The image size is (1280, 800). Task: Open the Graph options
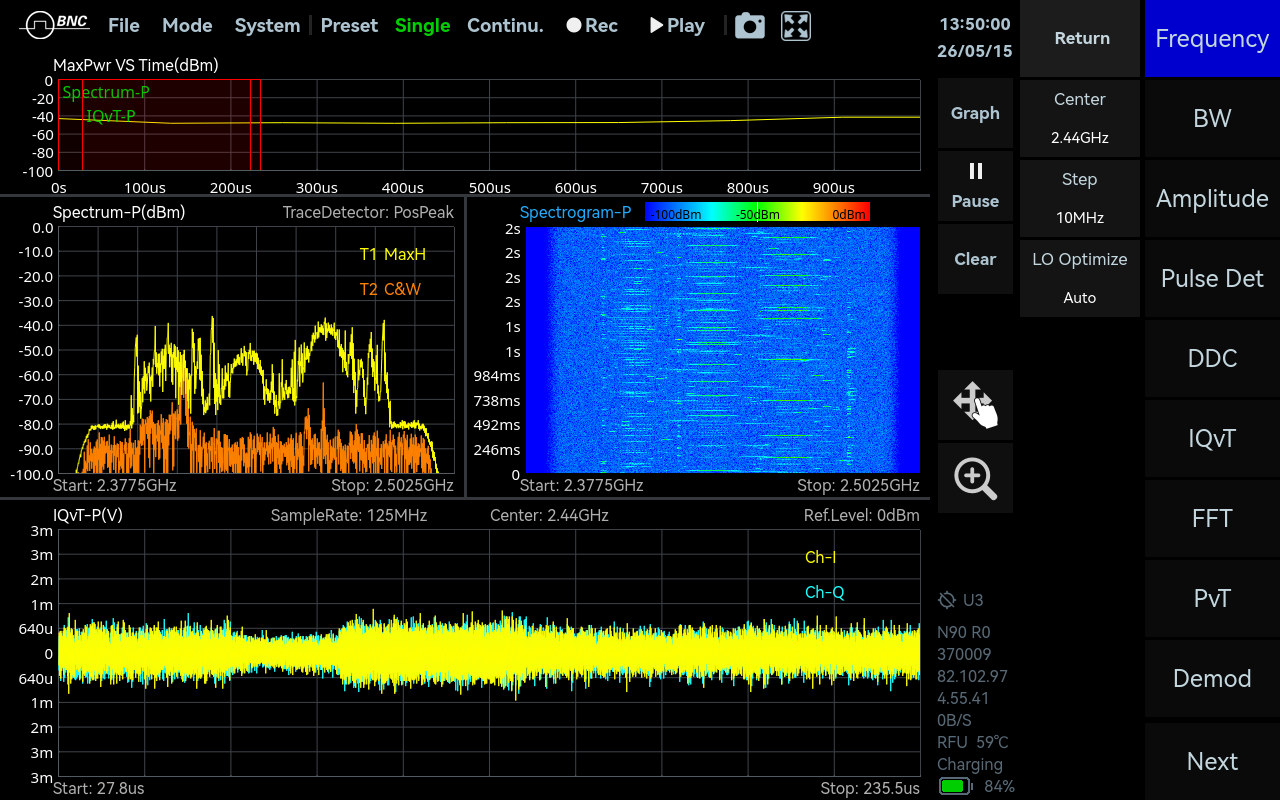pos(975,113)
